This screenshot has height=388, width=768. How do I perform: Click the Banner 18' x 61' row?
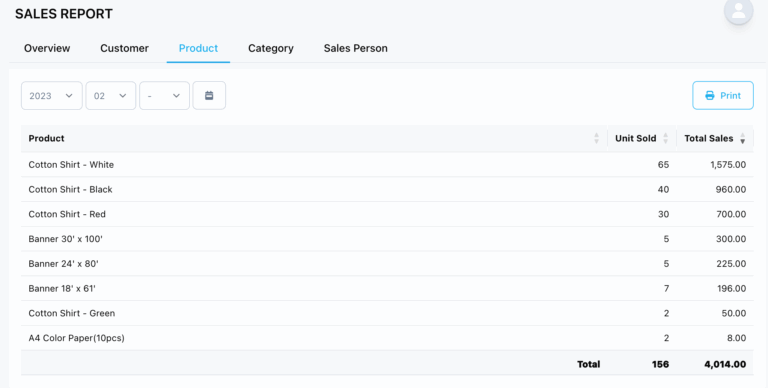387,289
